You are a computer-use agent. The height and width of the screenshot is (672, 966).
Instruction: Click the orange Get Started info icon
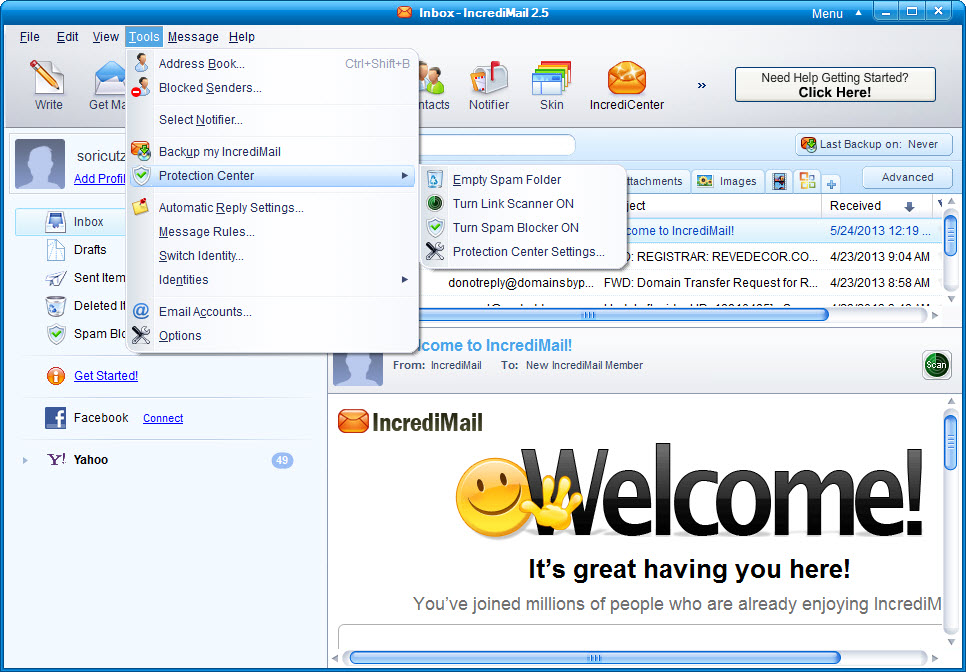(x=55, y=376)
